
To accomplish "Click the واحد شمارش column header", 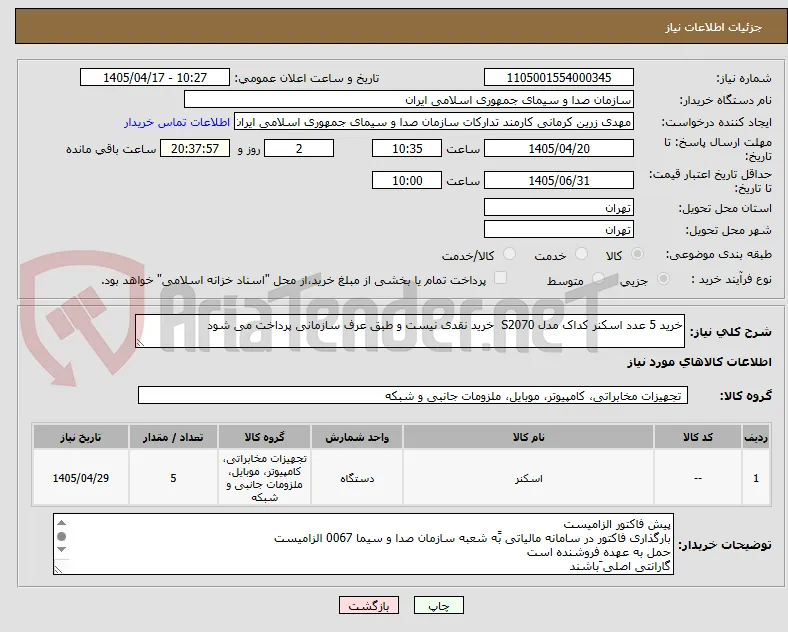I will [357, 437].
